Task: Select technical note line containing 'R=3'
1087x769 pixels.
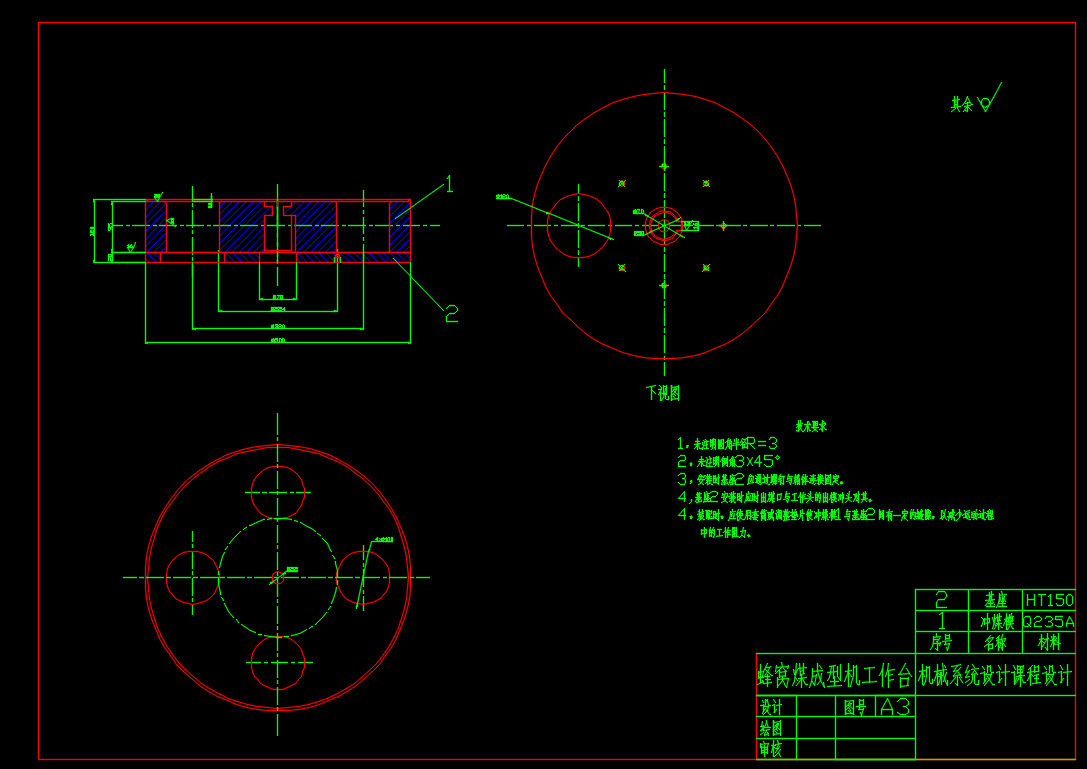Action: [x=727, y=444]
